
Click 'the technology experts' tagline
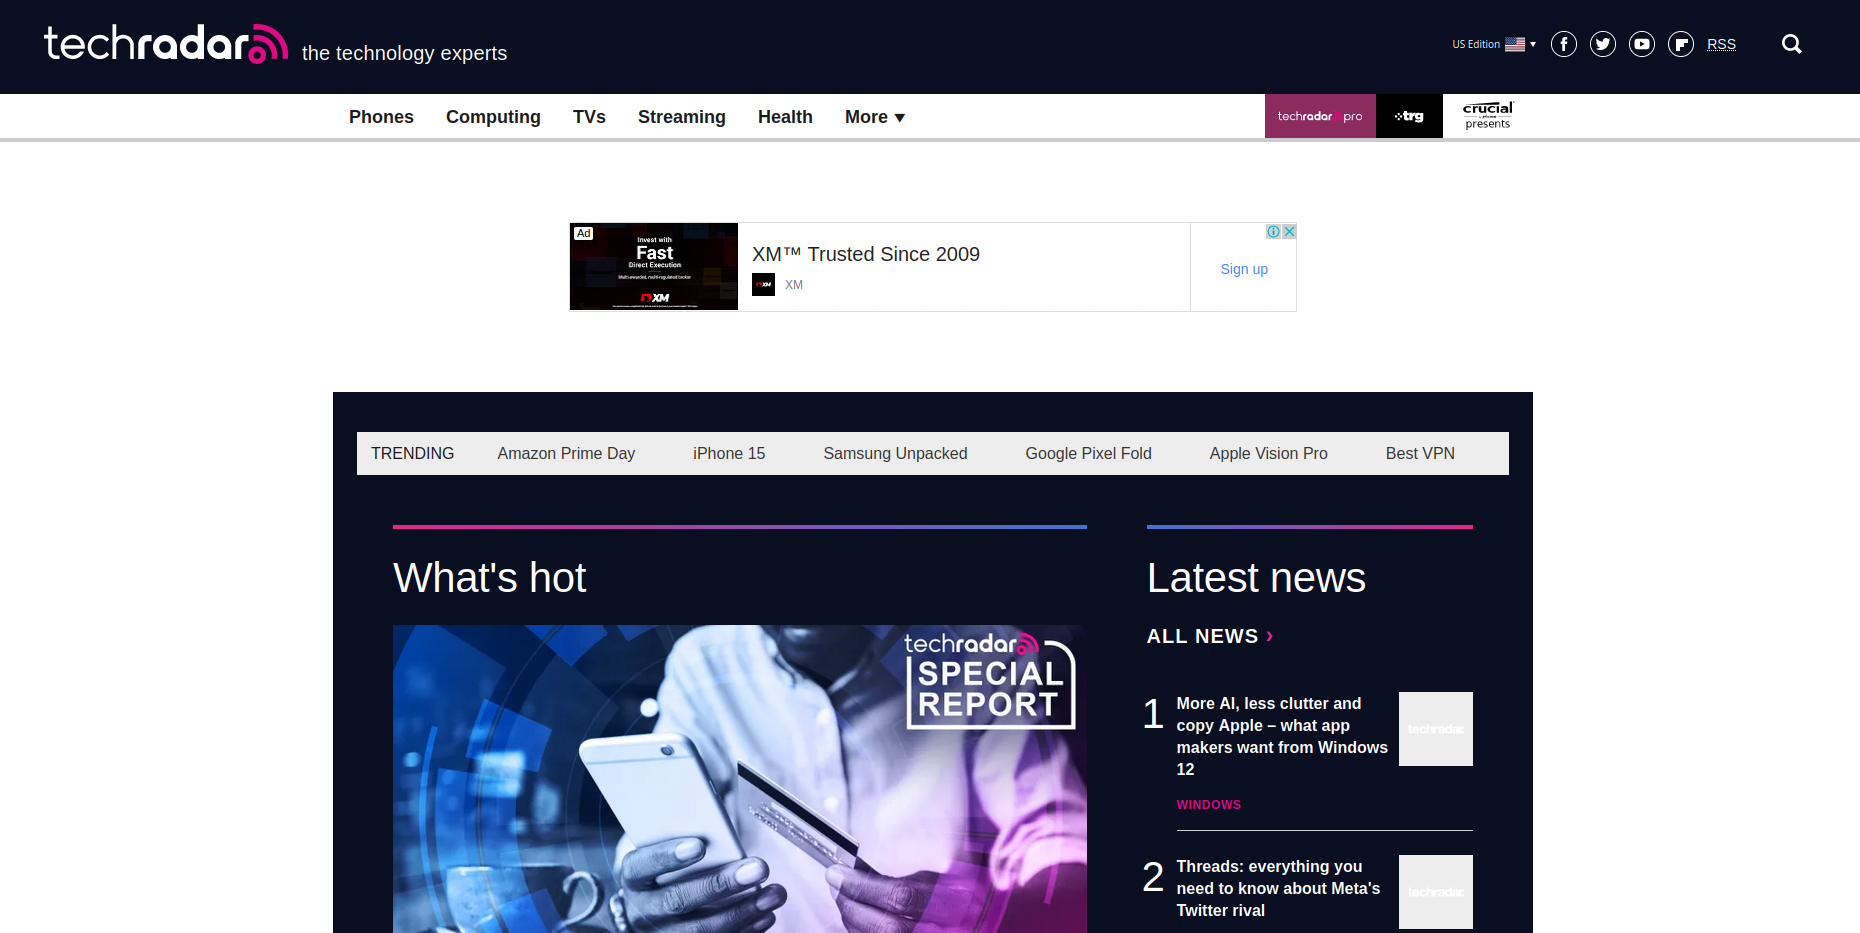(x=404, y=53)
